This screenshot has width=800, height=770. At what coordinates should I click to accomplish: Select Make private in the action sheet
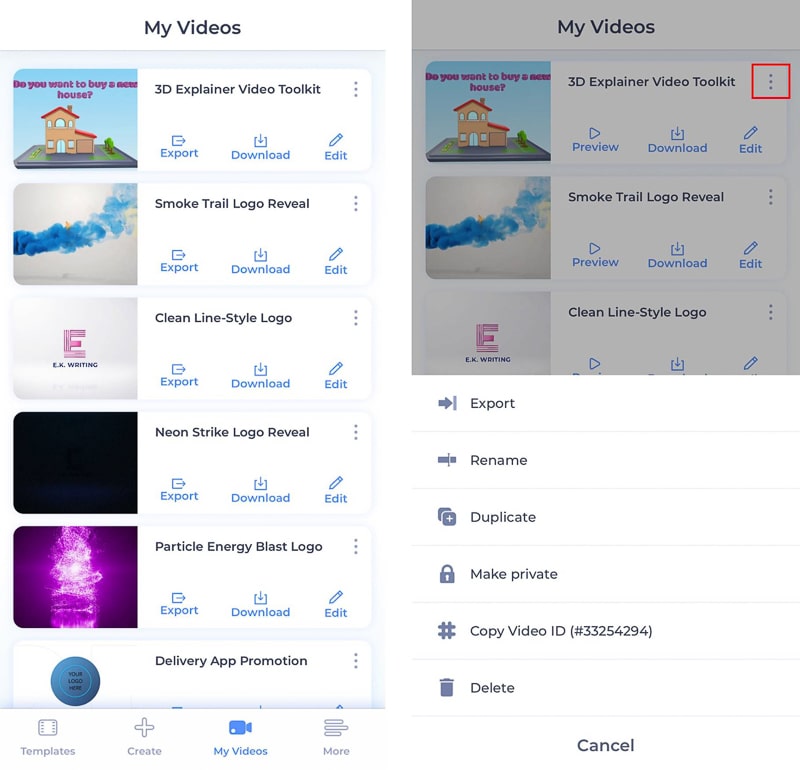click(513, 574)
